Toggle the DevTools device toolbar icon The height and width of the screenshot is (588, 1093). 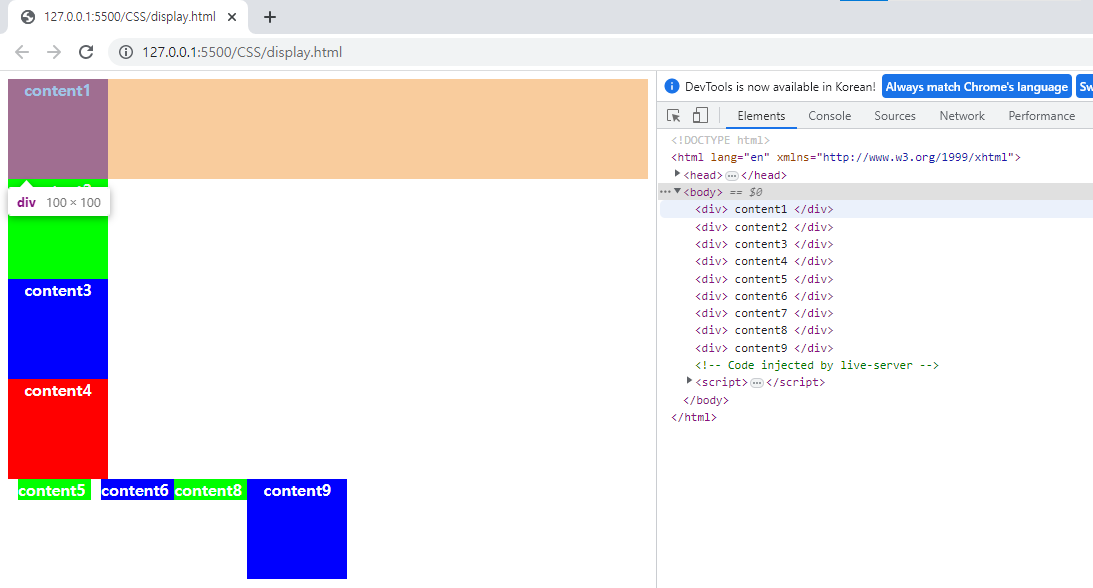click(x=700, y=116)
